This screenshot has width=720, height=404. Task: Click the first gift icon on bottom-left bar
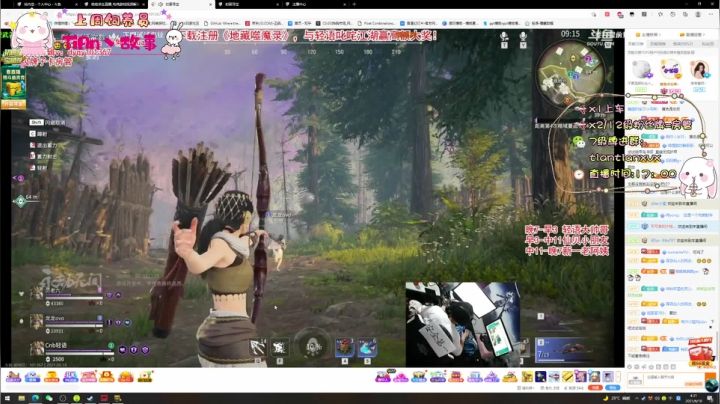(13, 377)
